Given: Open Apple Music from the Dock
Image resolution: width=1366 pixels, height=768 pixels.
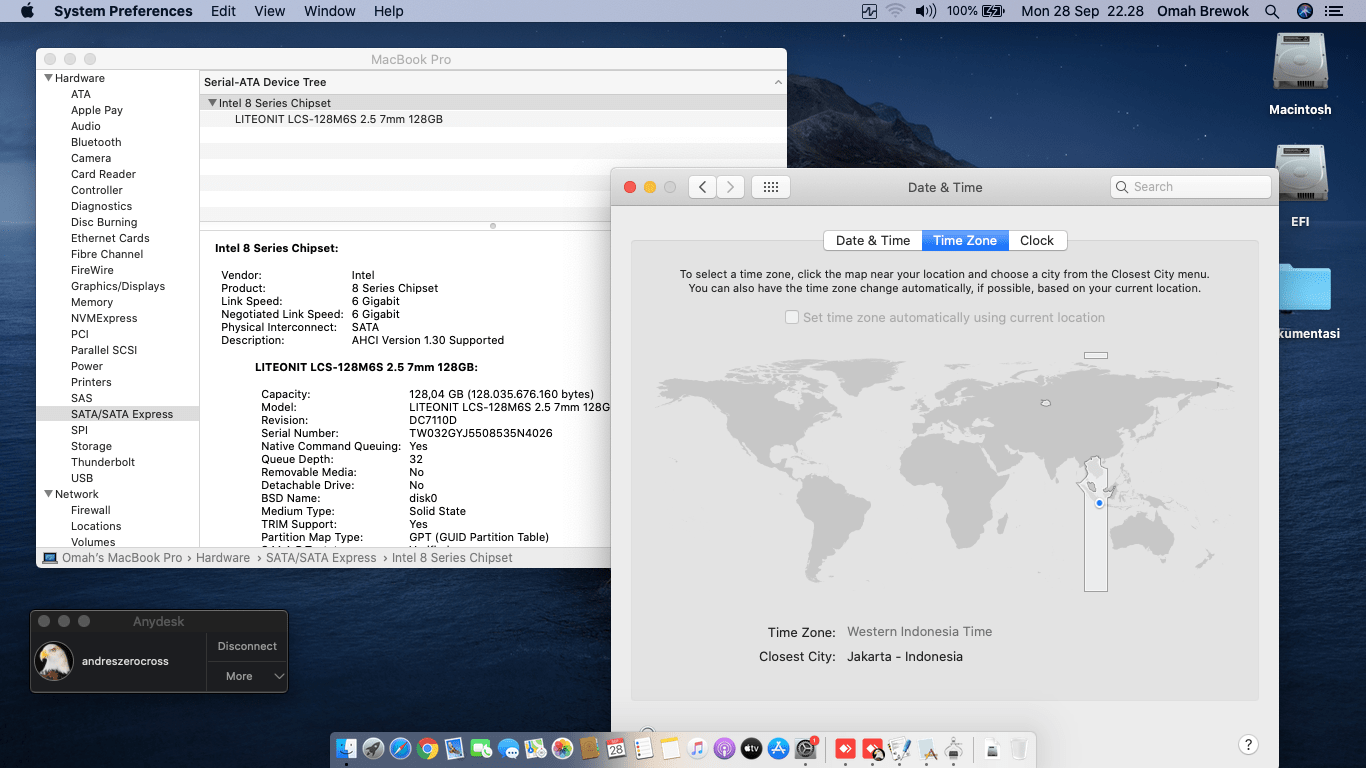Looking at the screenshot, I should pos(696,748).
